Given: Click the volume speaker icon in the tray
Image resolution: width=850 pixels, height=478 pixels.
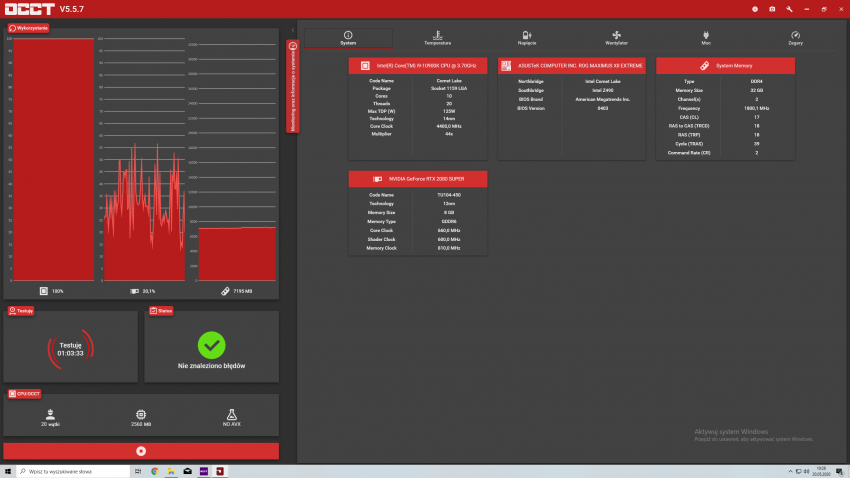Looking at the screenshot, I should pyautogui.click(x=806, y=471).
